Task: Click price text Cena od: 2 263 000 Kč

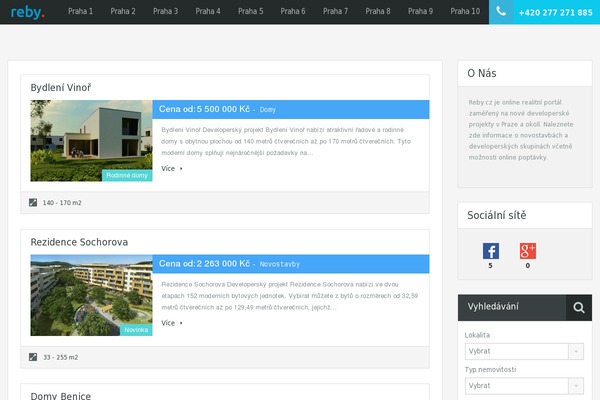Action: pos(204,264)
